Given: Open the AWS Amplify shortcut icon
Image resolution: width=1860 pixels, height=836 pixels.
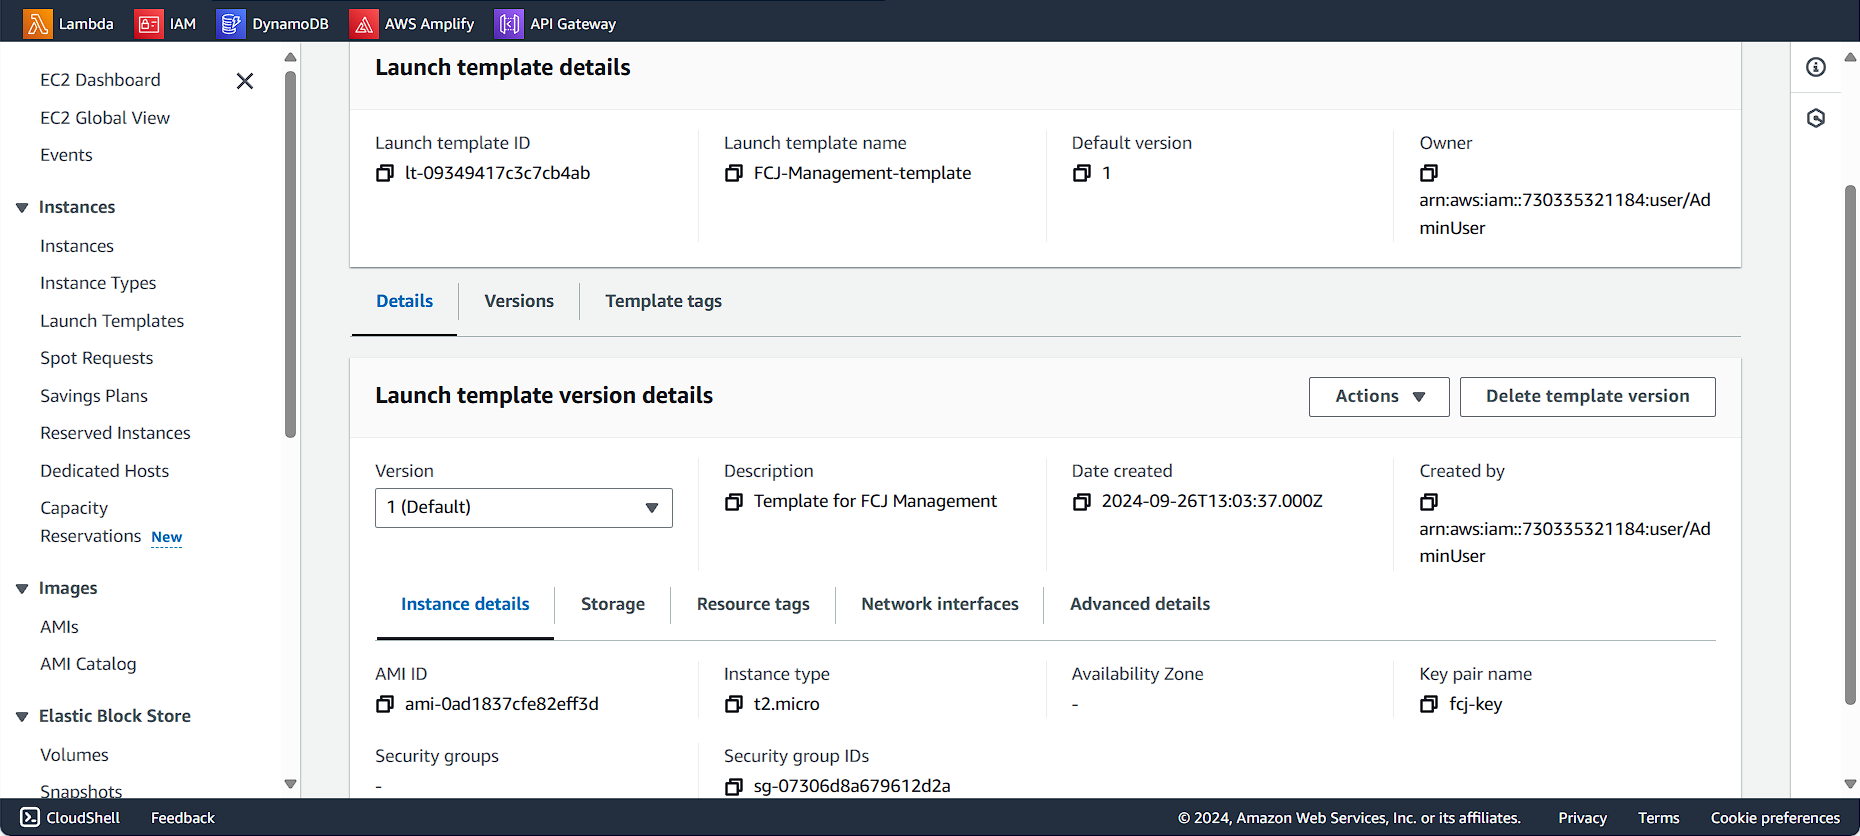Looking at the screenshot, I should tap(364, 23).
